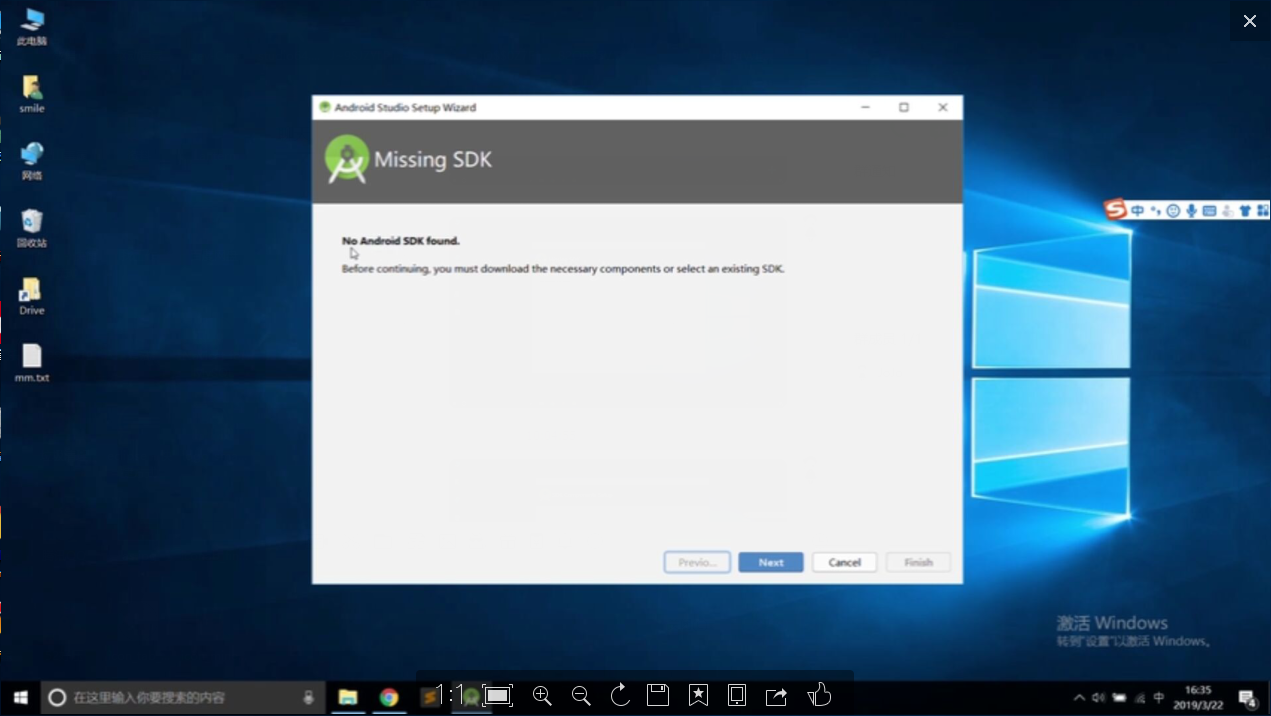The height and width of the screenshot is (716, 1271).
Task: Select the Recycle Bin desktop icon
Action: point(32,228)
